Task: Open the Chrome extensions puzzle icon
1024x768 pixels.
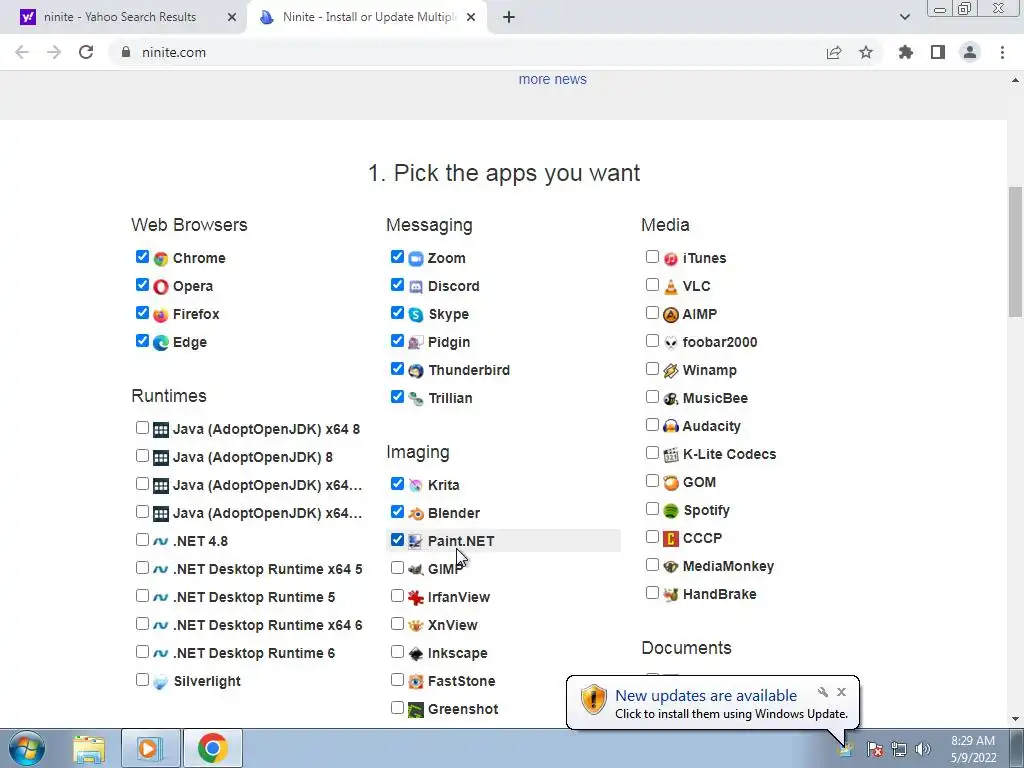Action: point(906,52)
